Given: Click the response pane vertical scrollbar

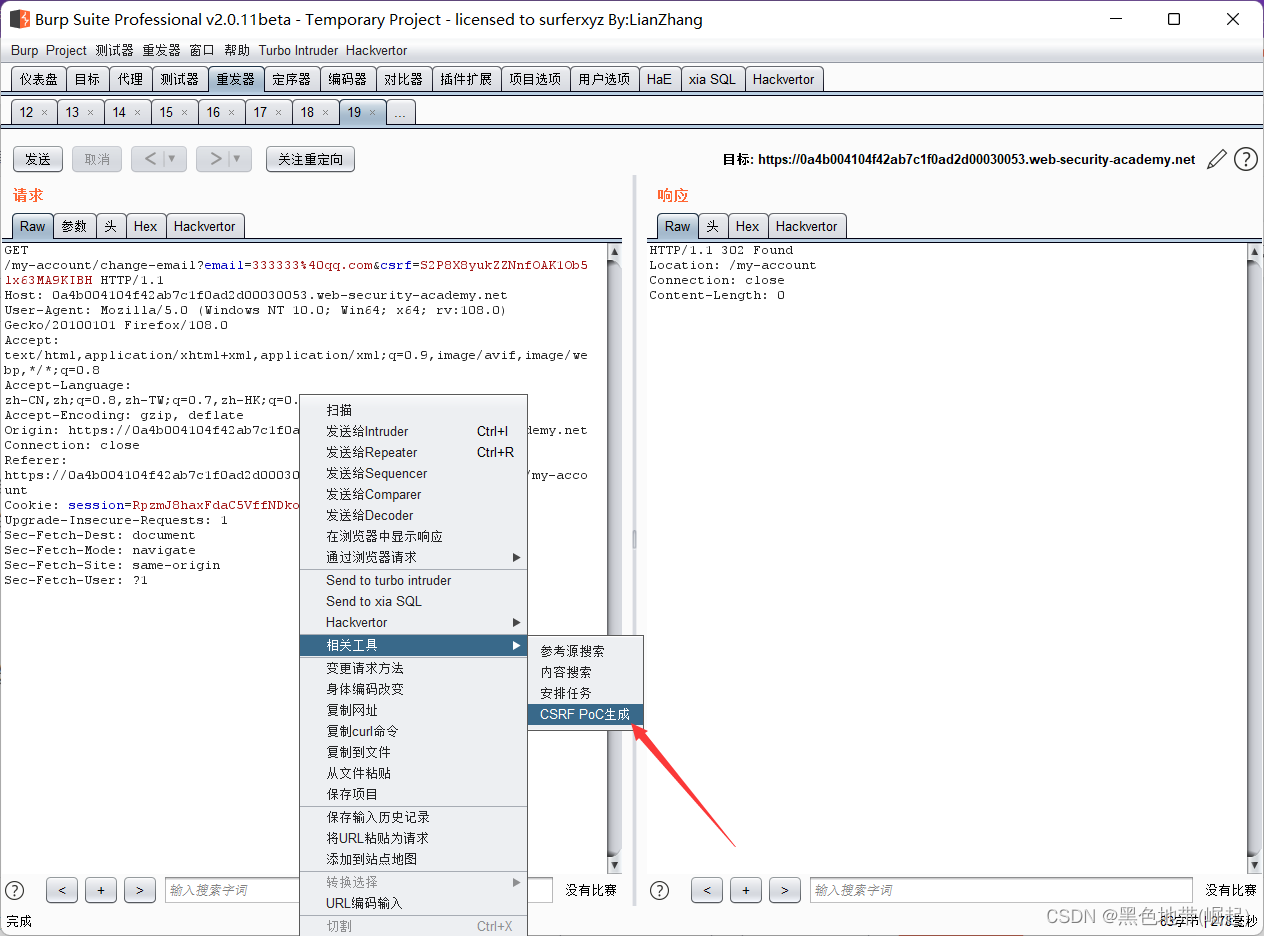Looking at the screenshot, I should click(x=1255, y=558).
